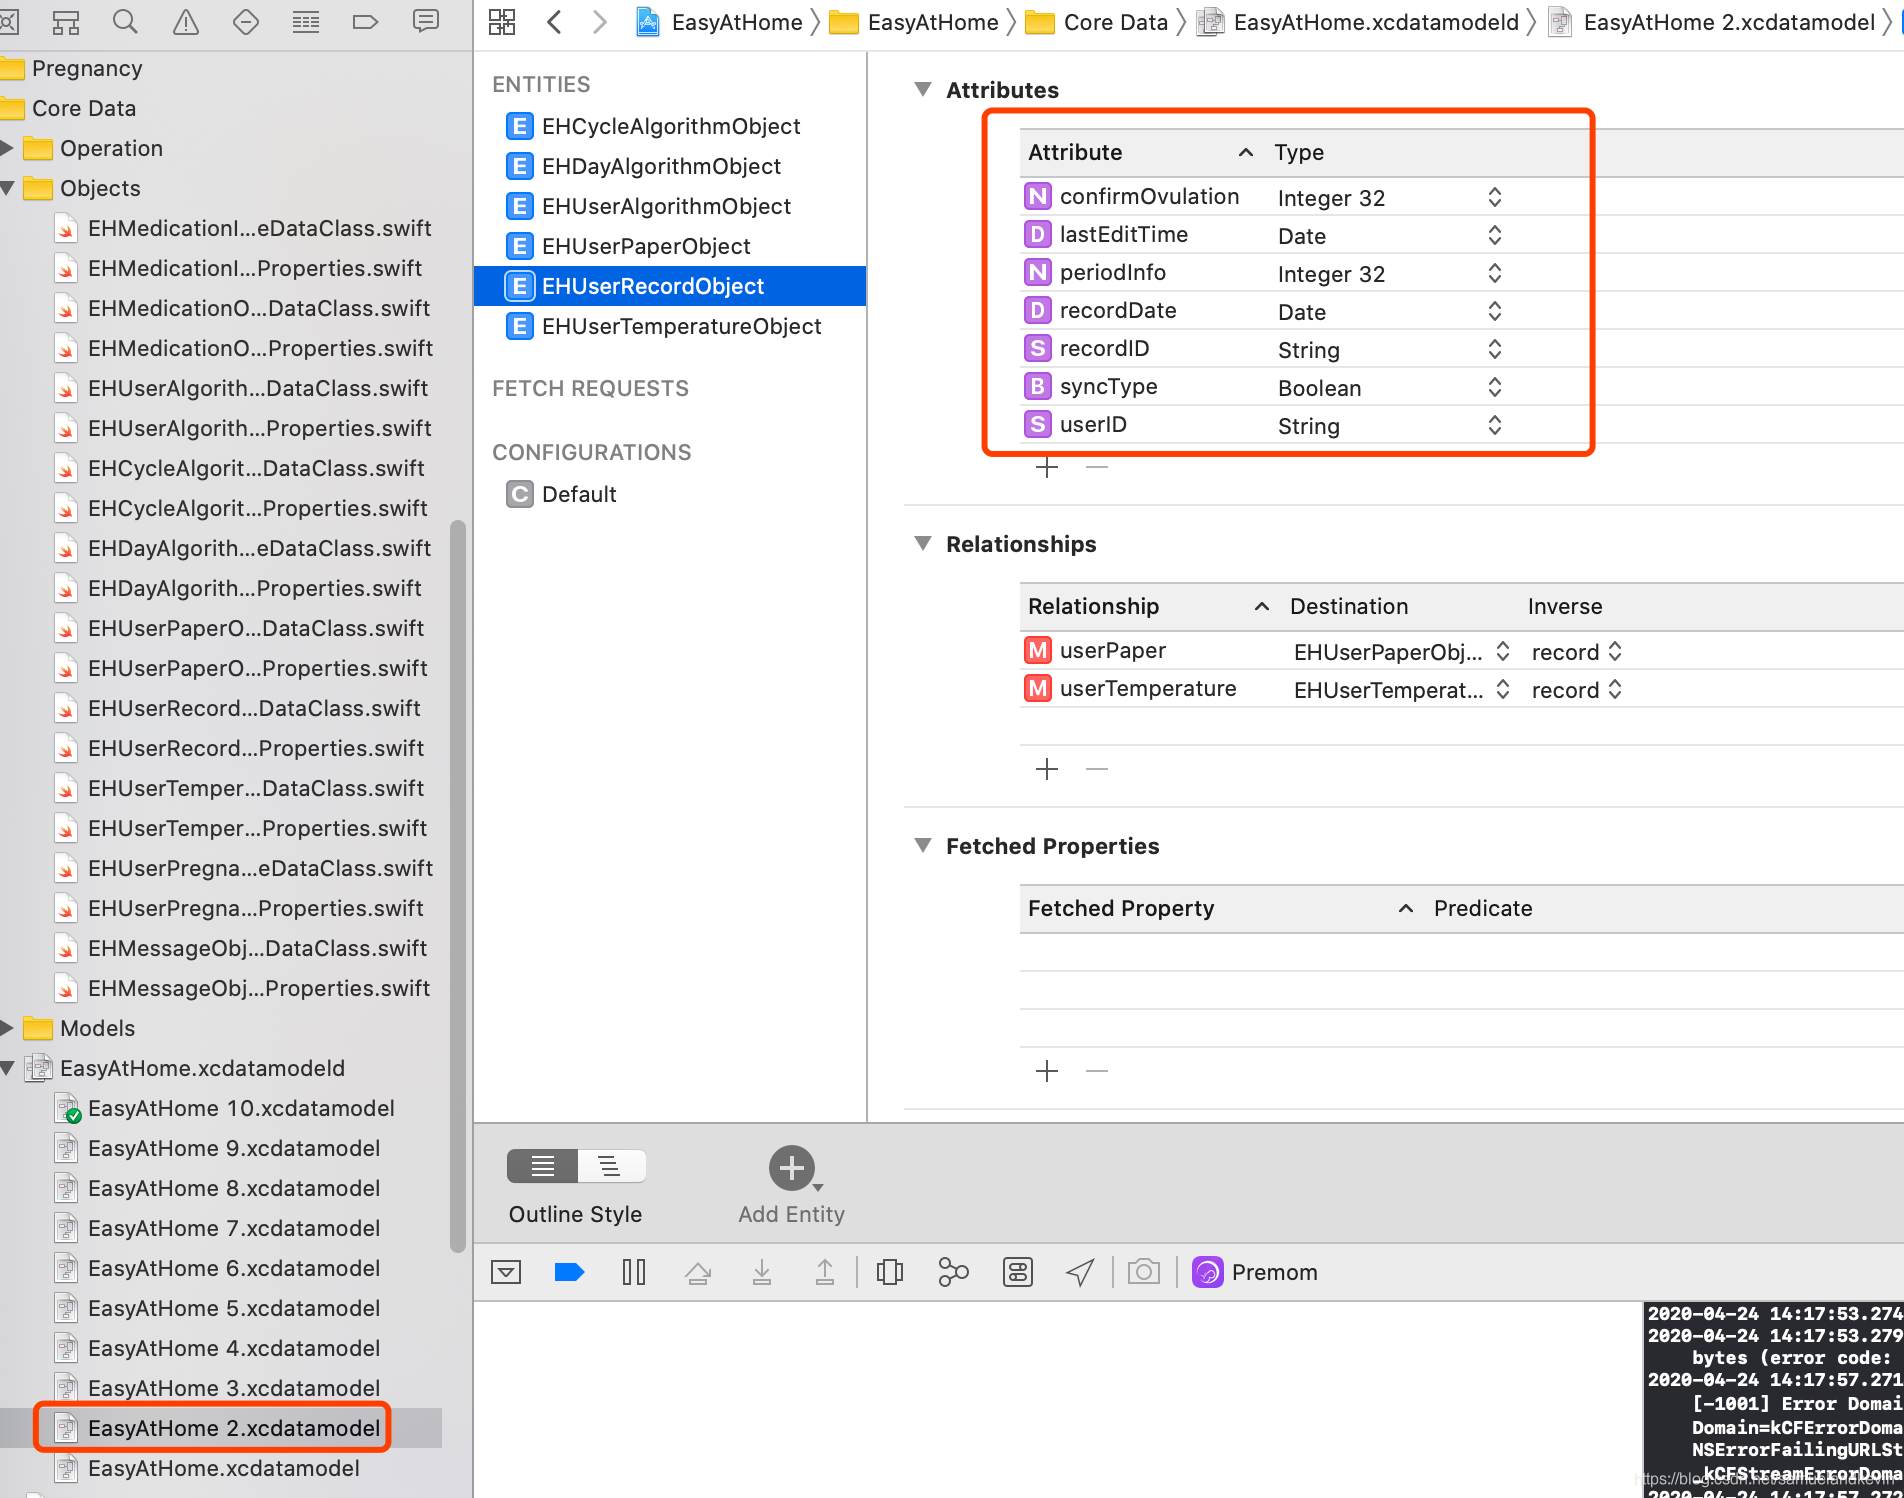Image resolution: width=1904 pixels, height=1498 pixels.
Task: Add a fetched property with plus button
Action: pyautogui.click(x=1047, y=1071)
